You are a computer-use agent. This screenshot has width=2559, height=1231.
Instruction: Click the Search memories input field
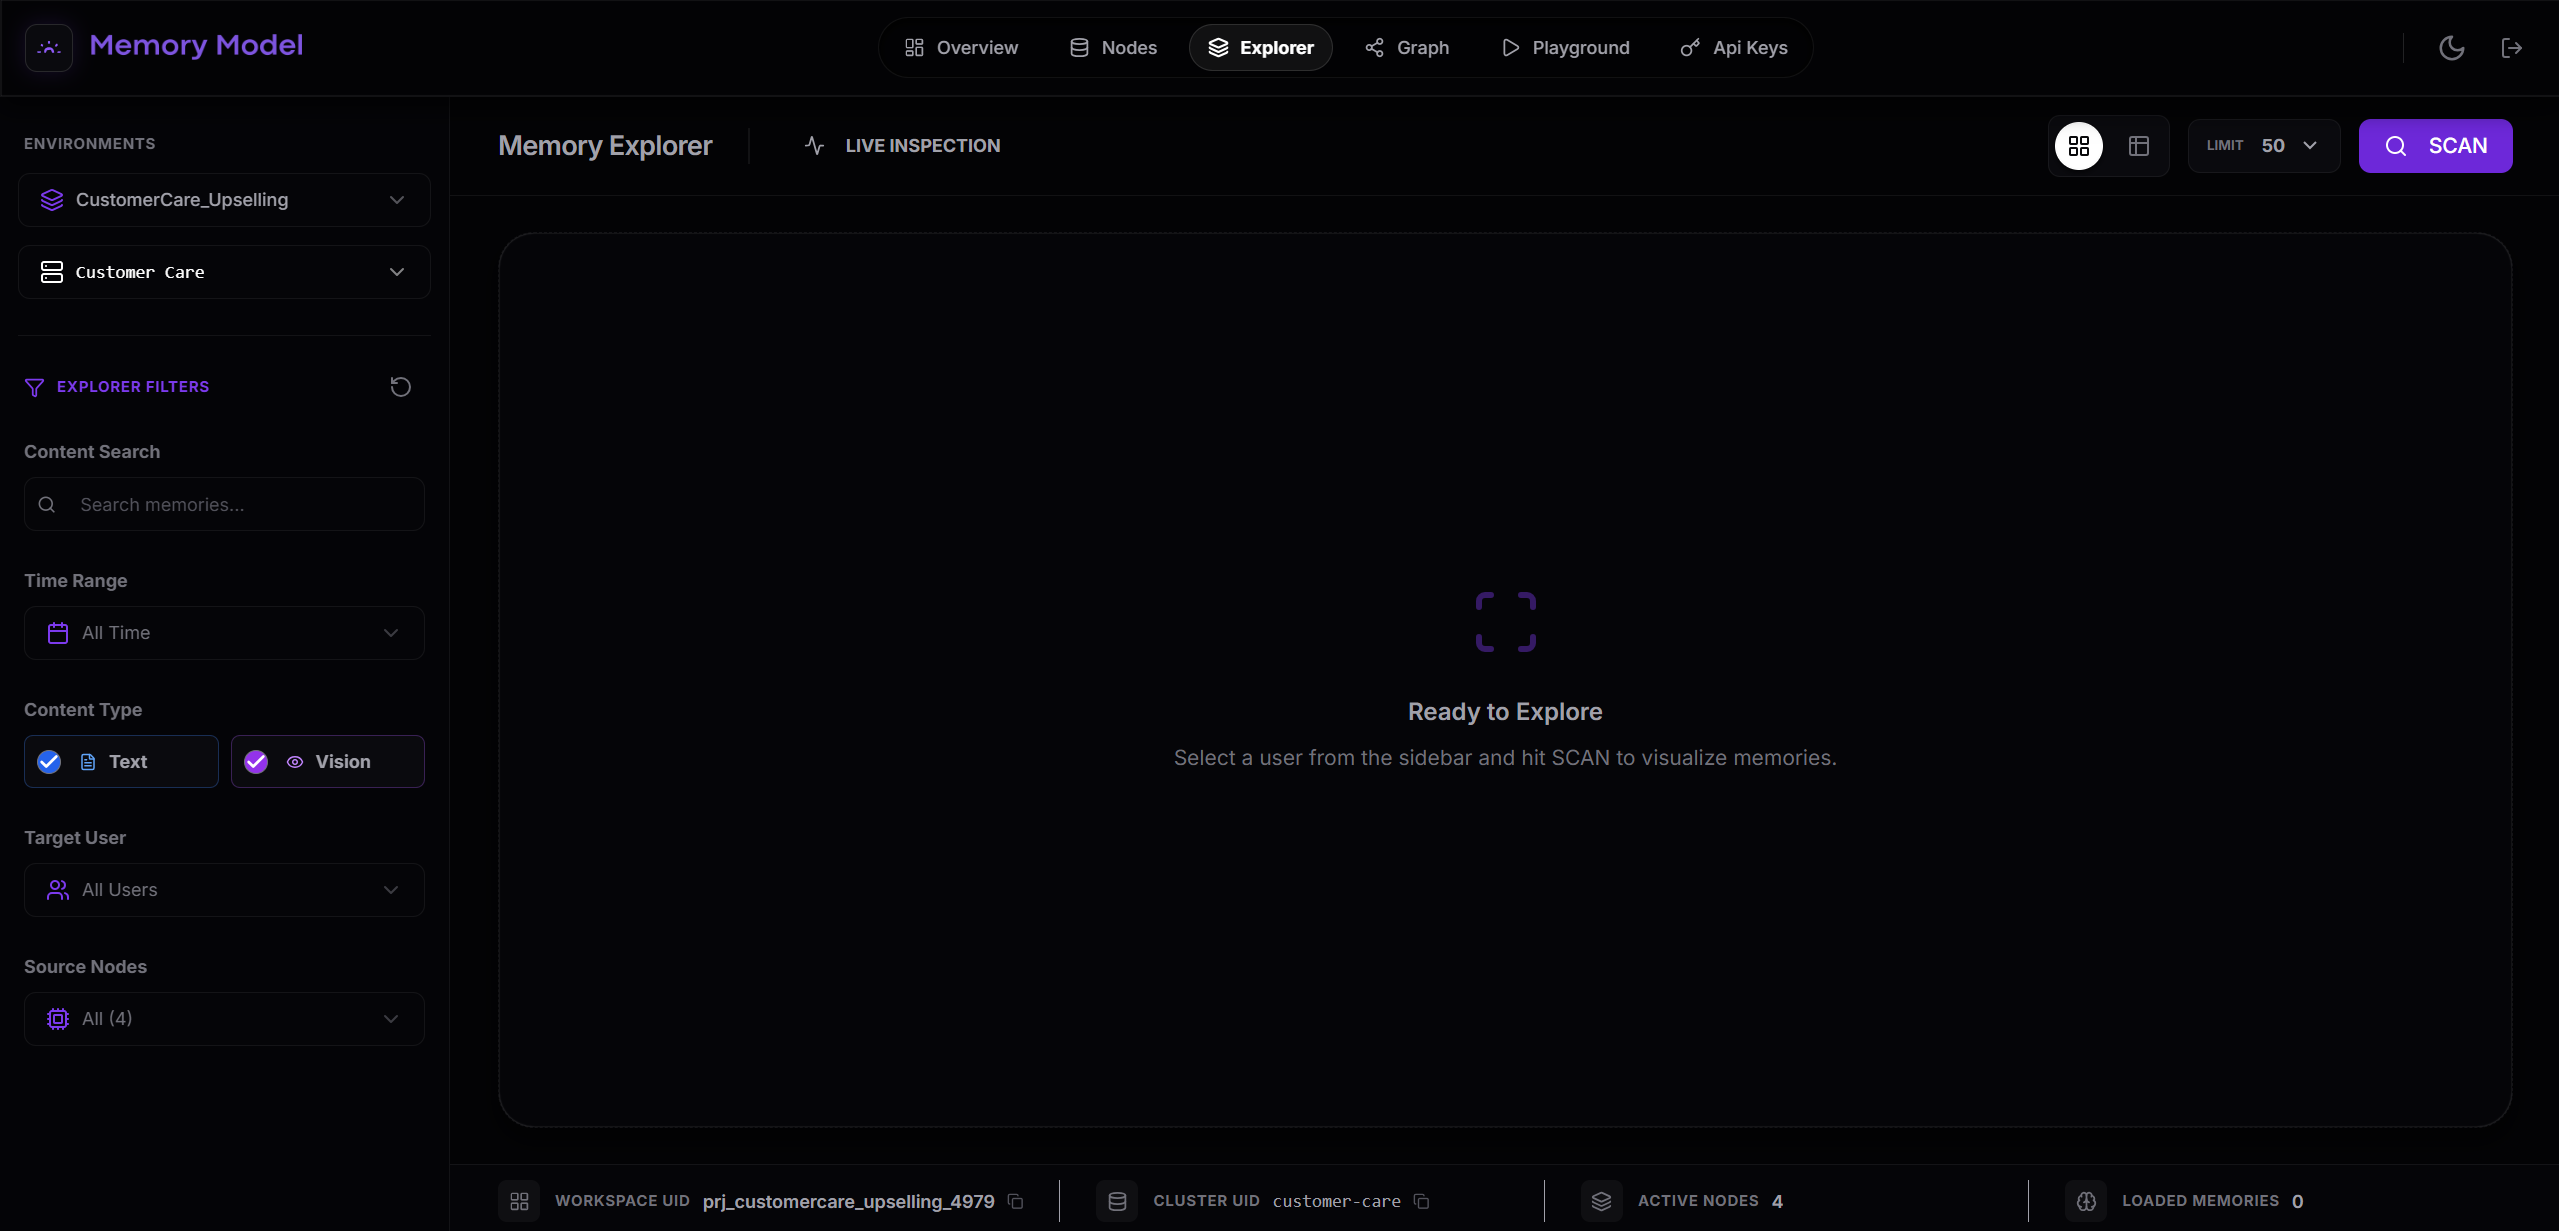coord(223,504)
